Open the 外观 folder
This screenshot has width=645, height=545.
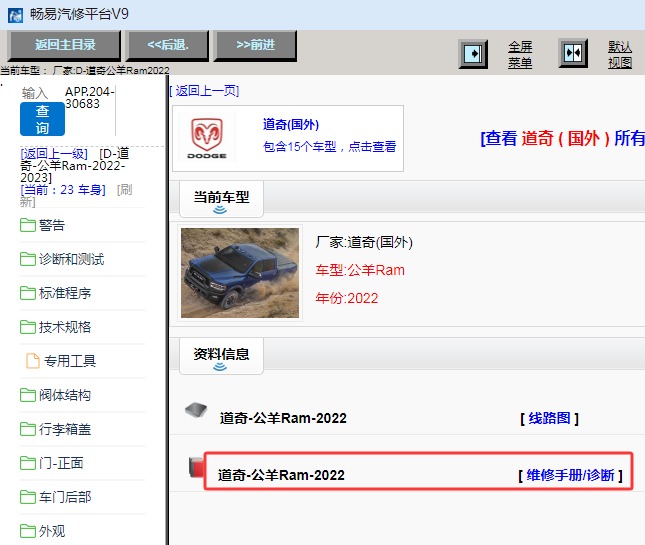(x=51, y=531)
